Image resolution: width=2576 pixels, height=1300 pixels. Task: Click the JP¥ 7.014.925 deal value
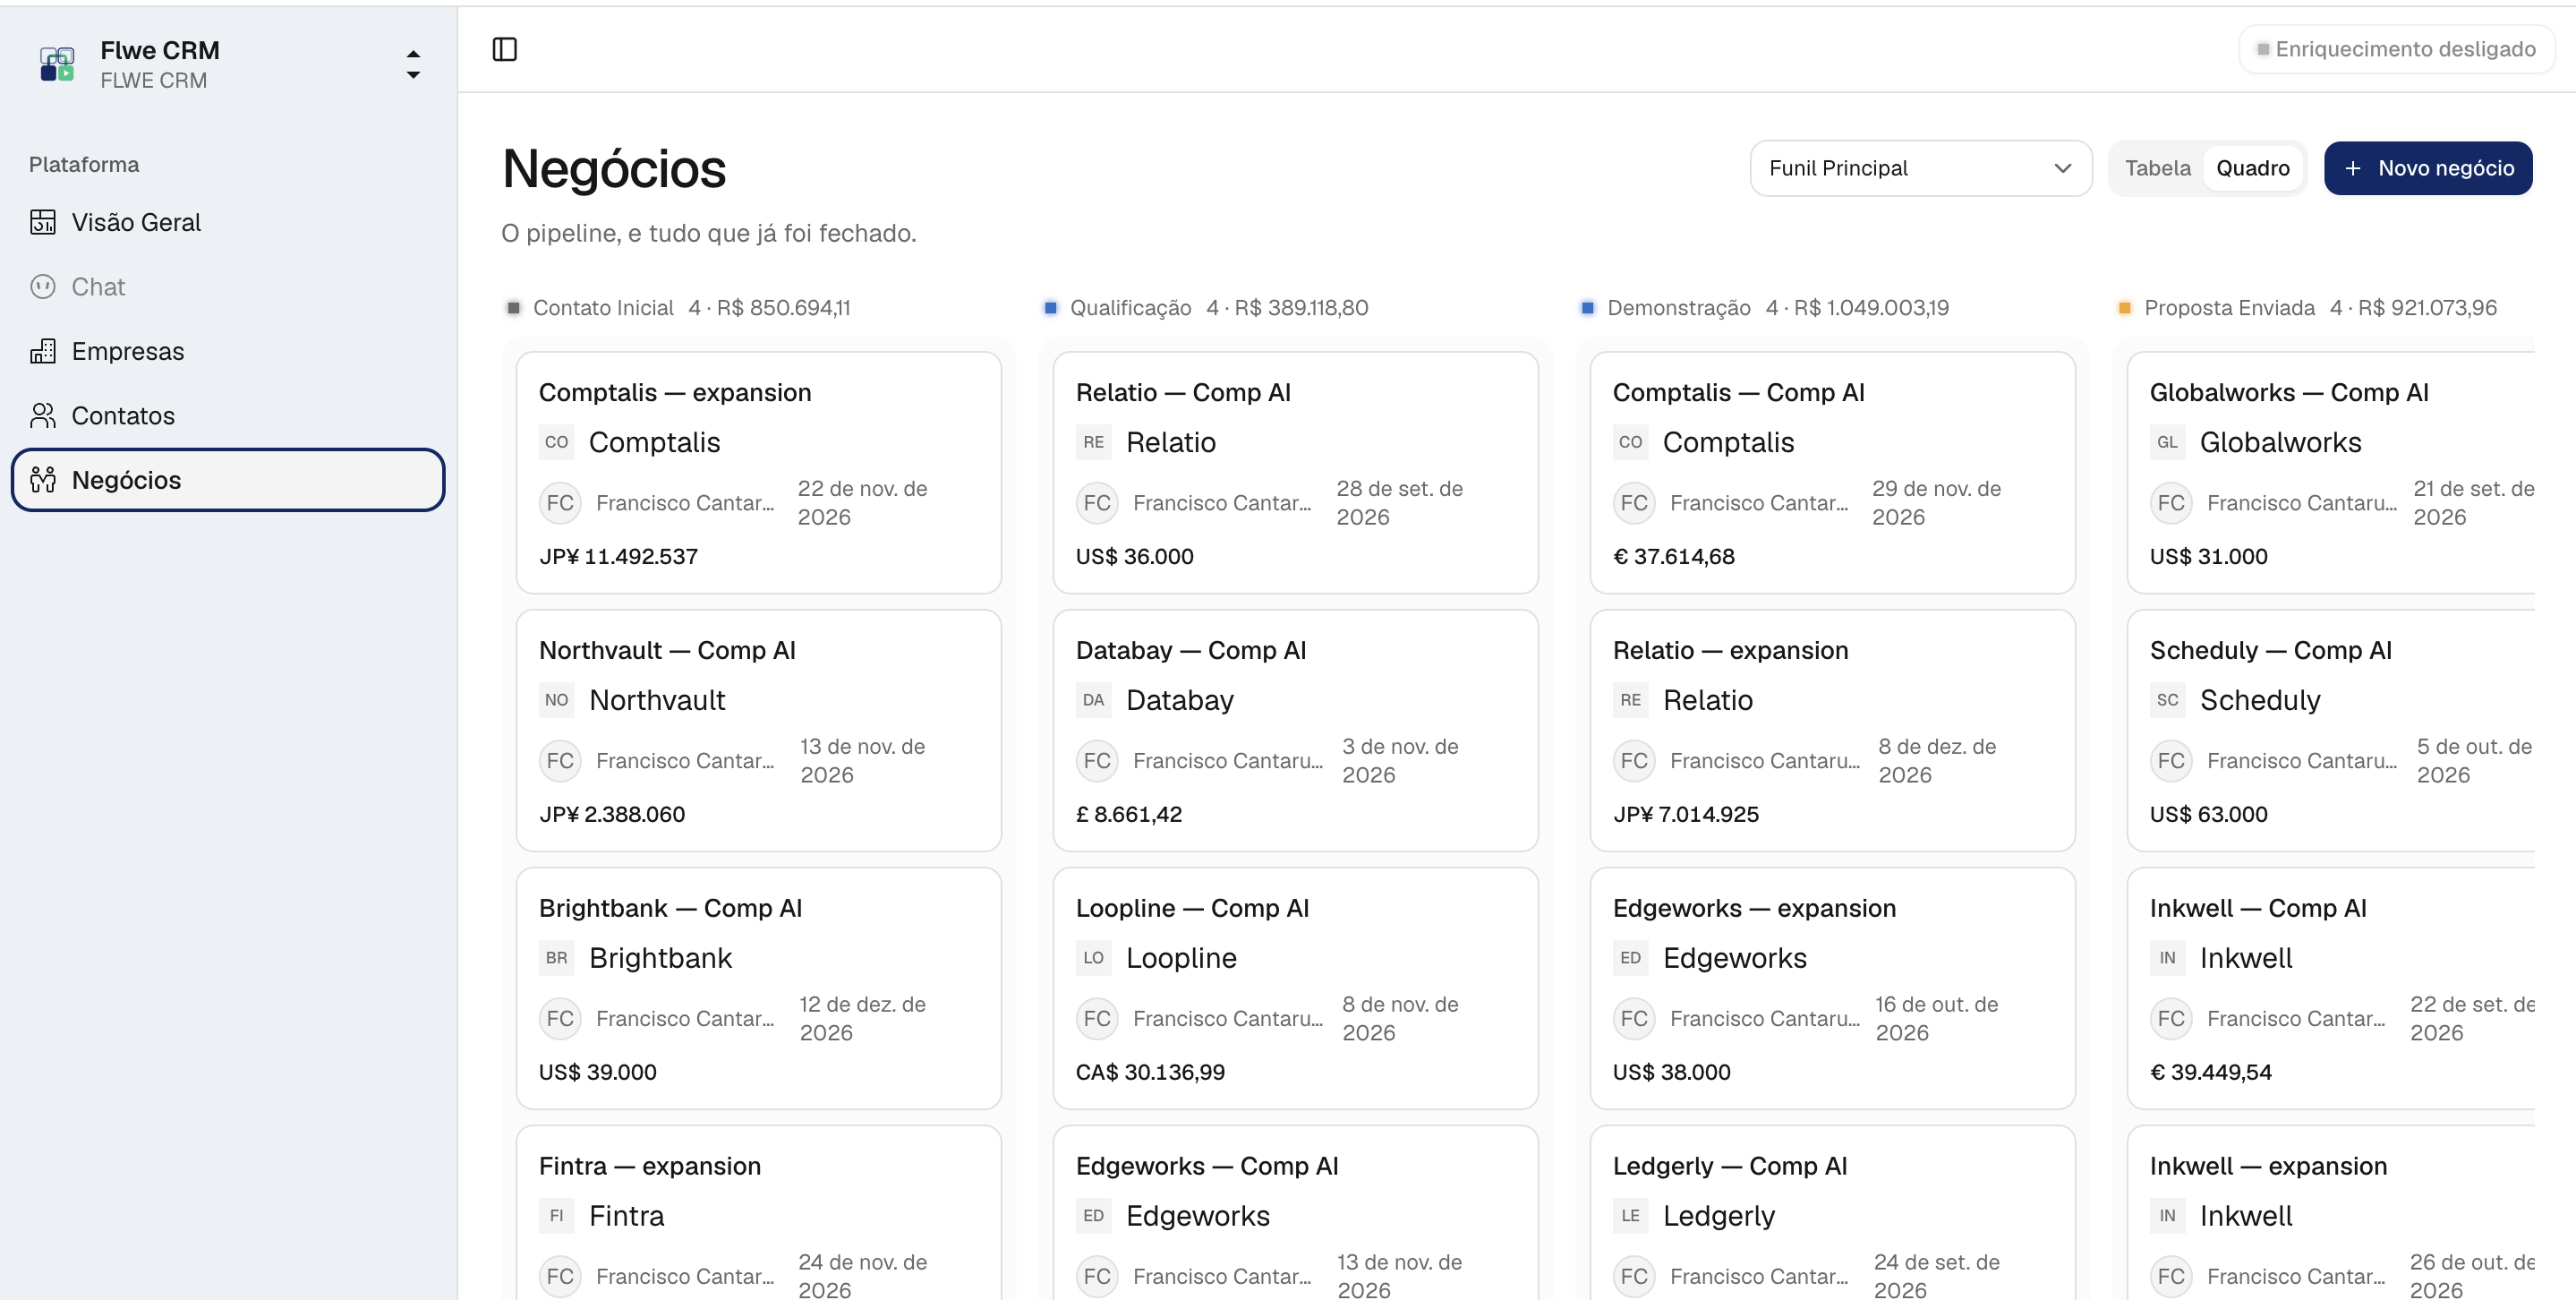tap(1686, 814)
